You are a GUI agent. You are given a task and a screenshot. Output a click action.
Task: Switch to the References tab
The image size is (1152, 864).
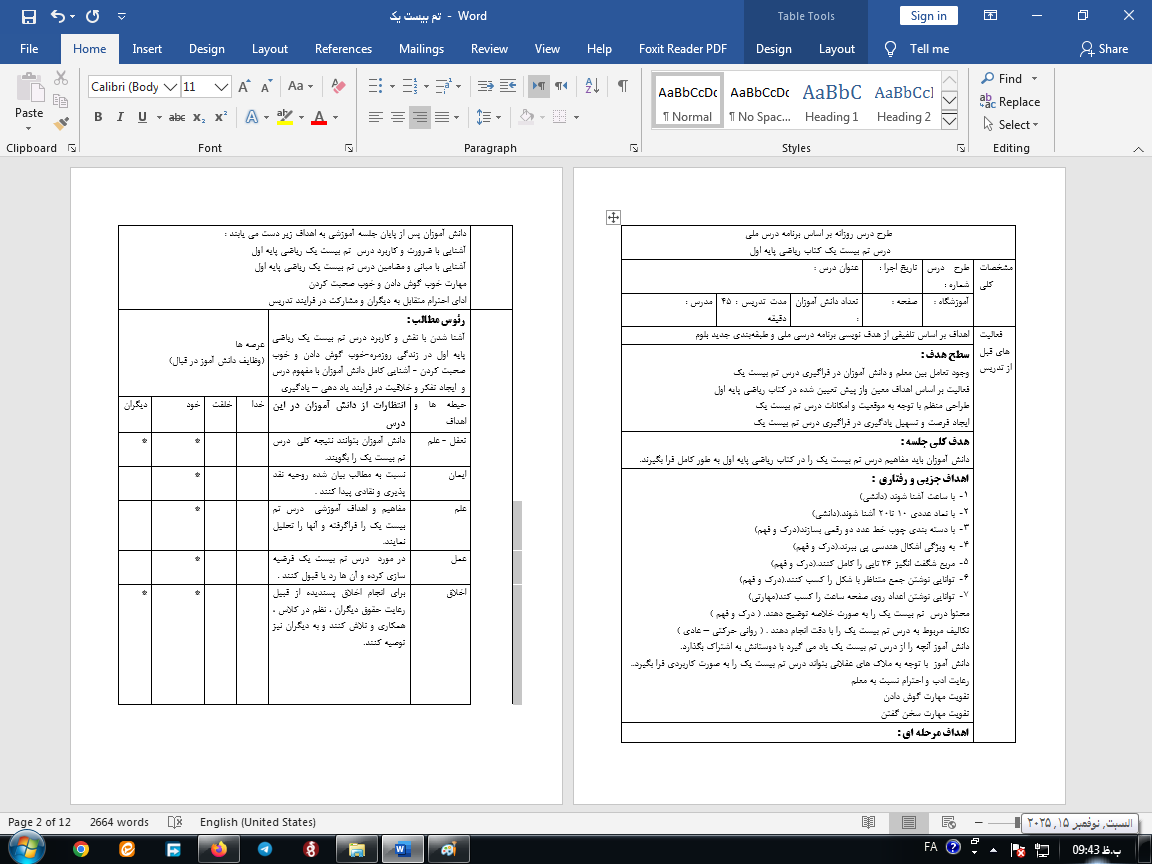[x=343, y=49]
